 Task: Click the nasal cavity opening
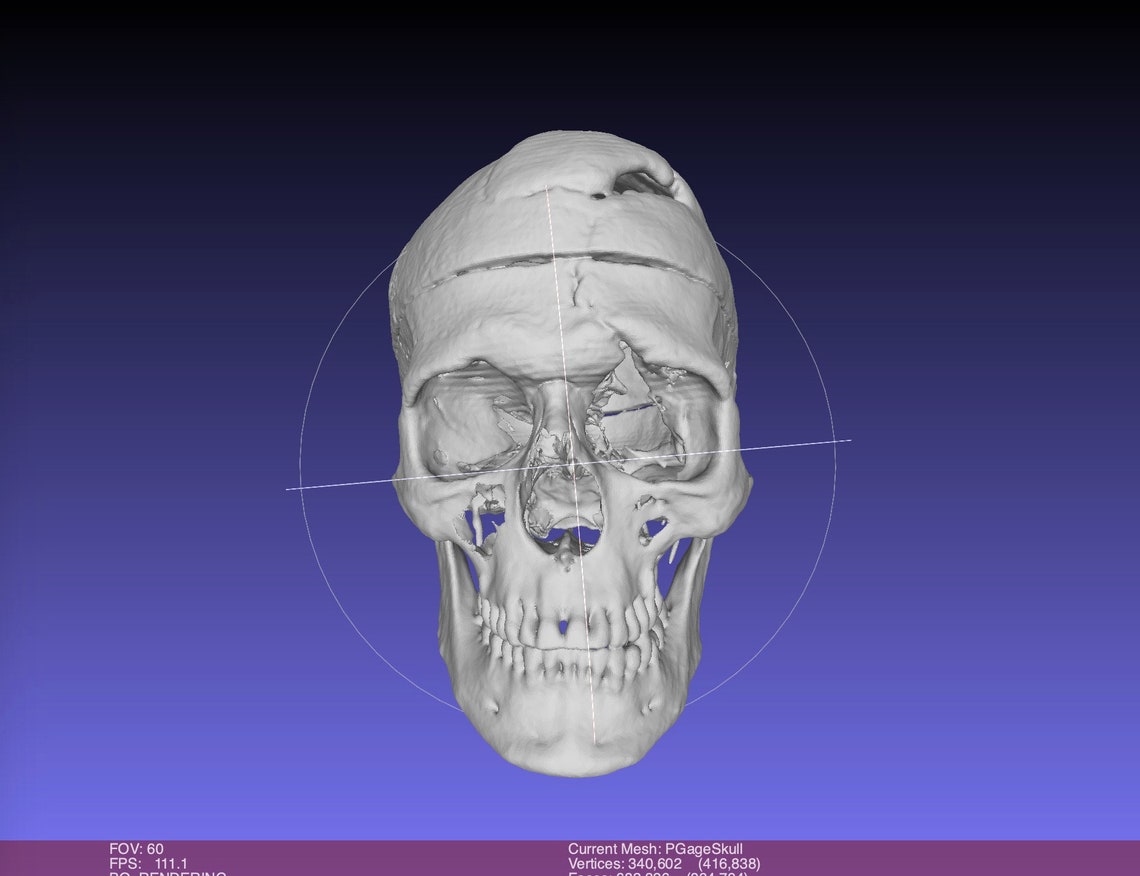tap(563, 509)
